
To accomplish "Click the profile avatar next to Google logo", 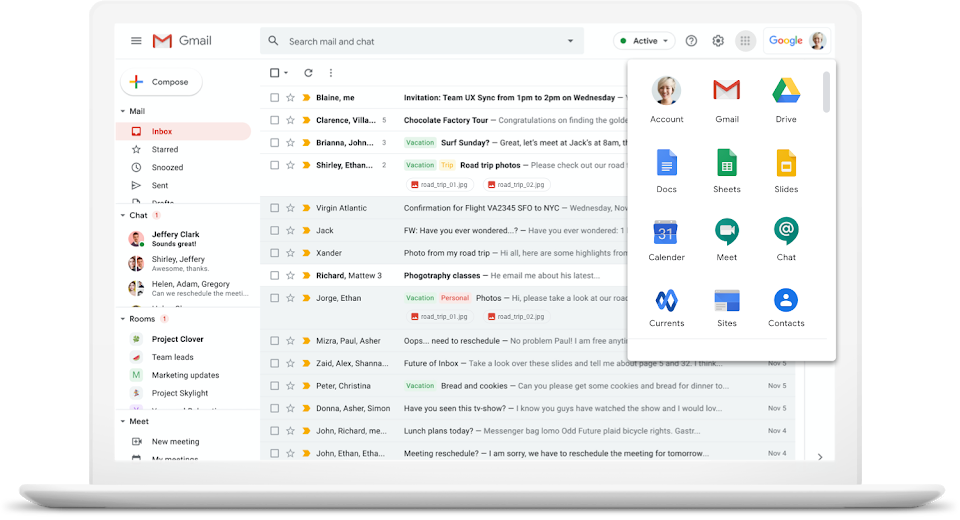I will click(x=817, y=41).
